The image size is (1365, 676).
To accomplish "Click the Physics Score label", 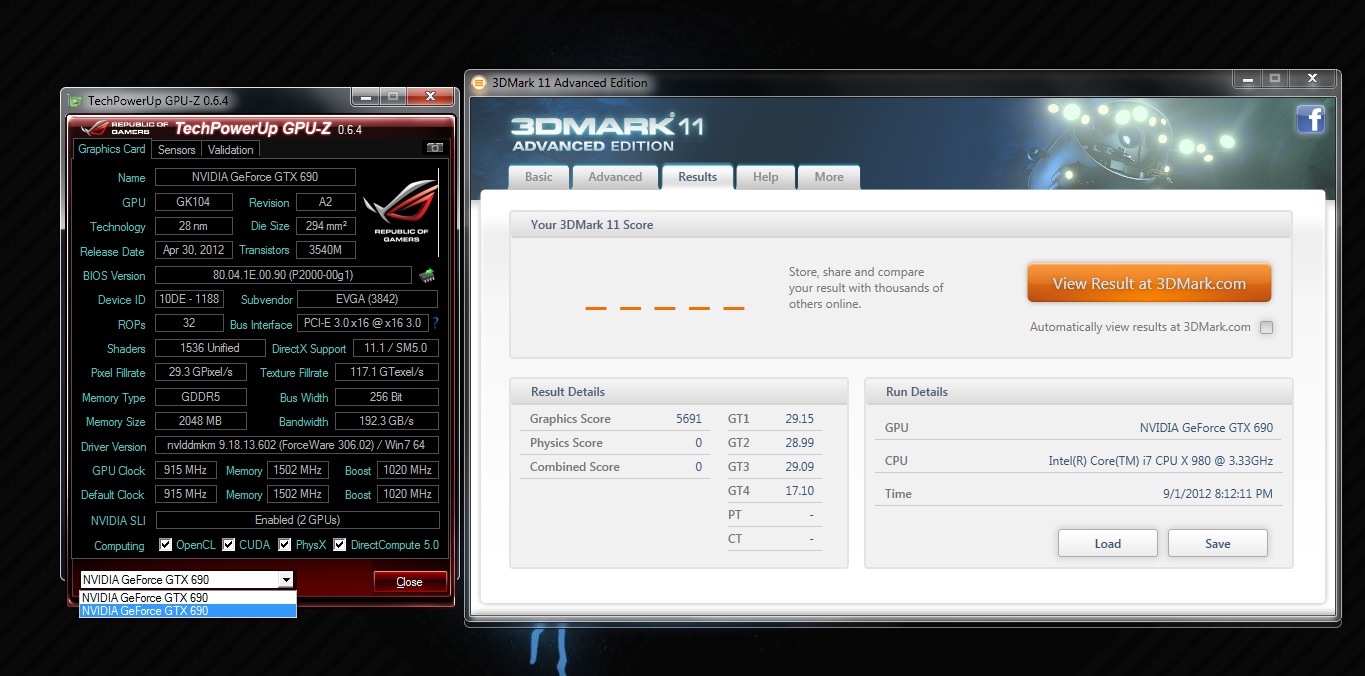I will click(566, 443).
